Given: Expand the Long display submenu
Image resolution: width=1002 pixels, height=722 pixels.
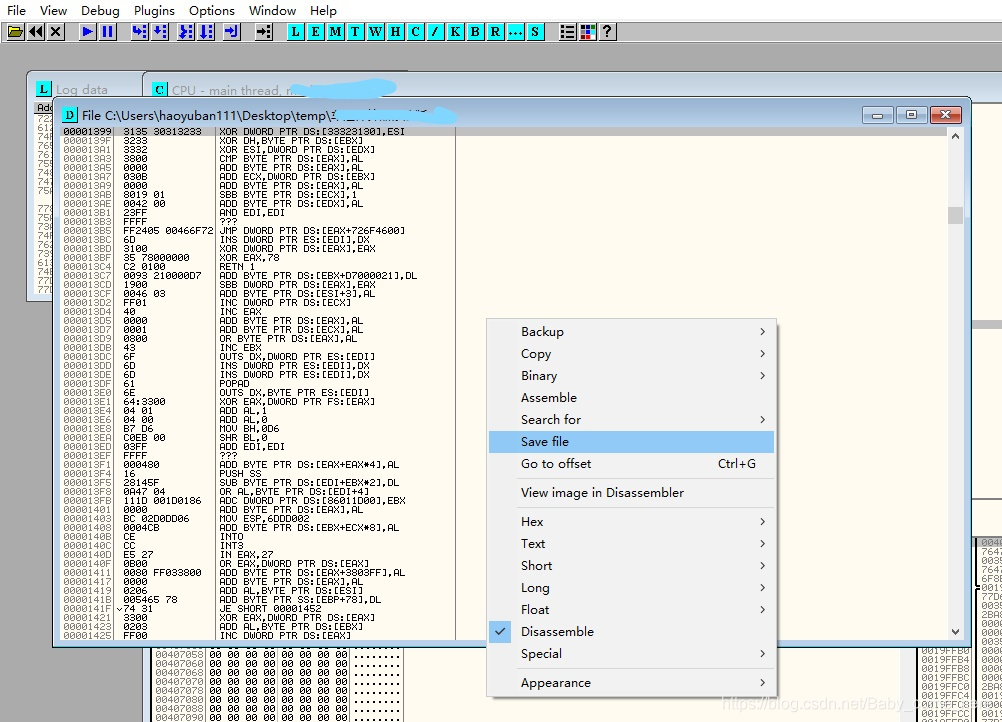Looking at the screenshot, I should point(631,588).
